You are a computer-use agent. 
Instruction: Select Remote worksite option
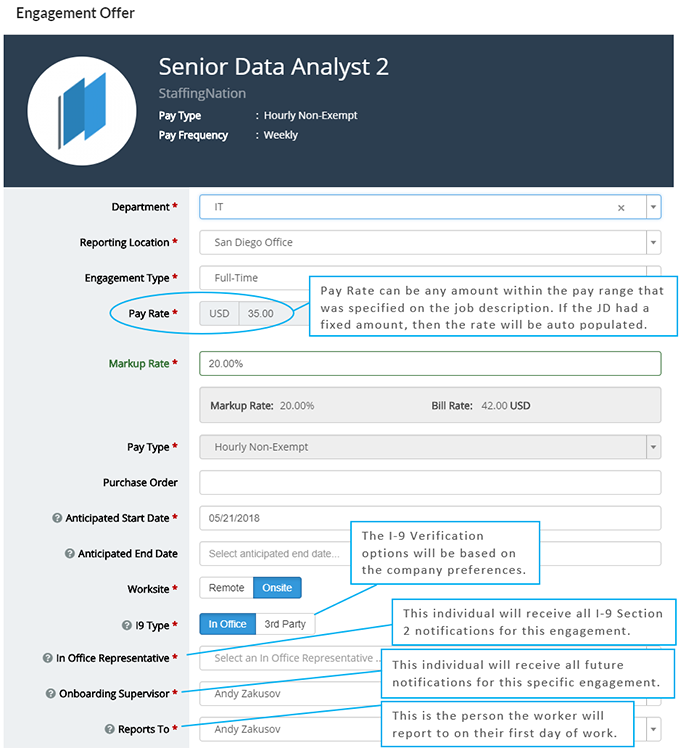(x=227, y=588)
